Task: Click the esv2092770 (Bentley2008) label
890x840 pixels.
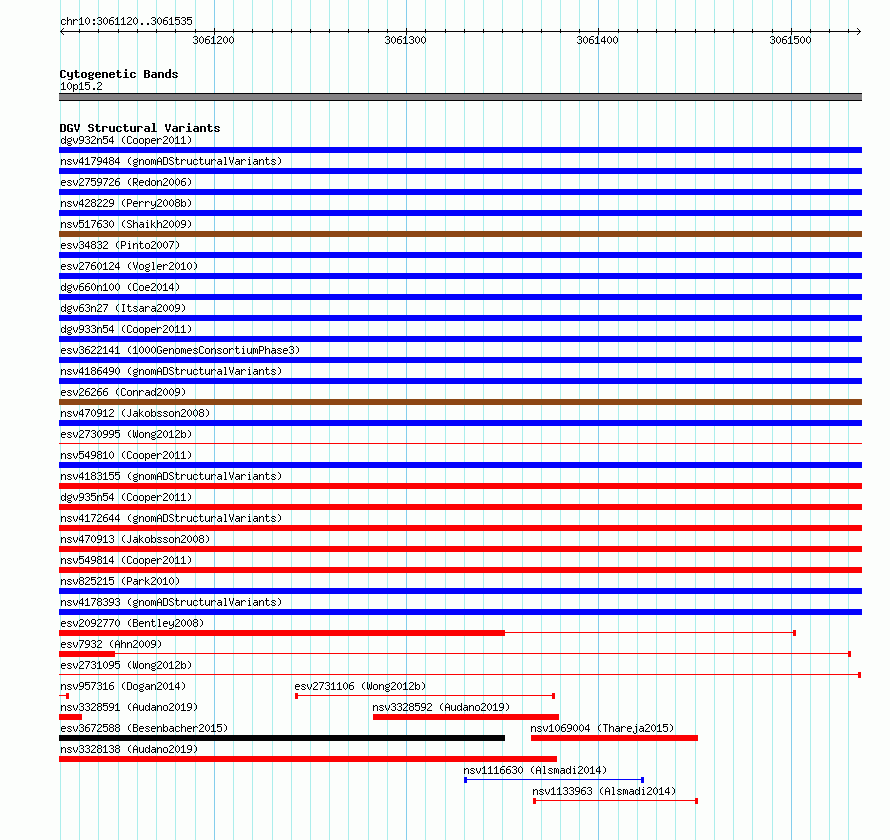Action: point(132,623)
